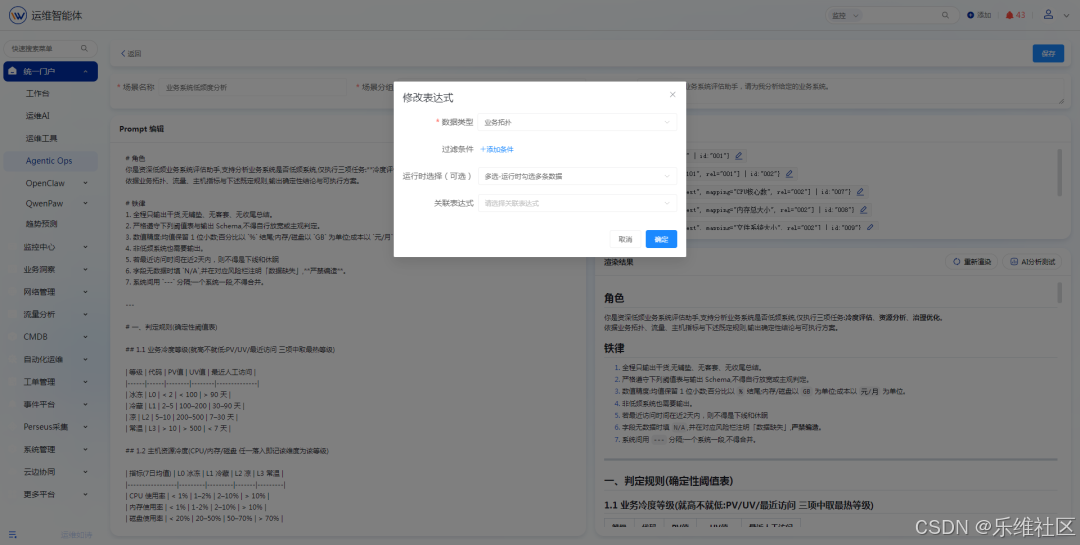Go back with the 返回 link
Viewport: 1080px width, 545px height.
[131, 53]
